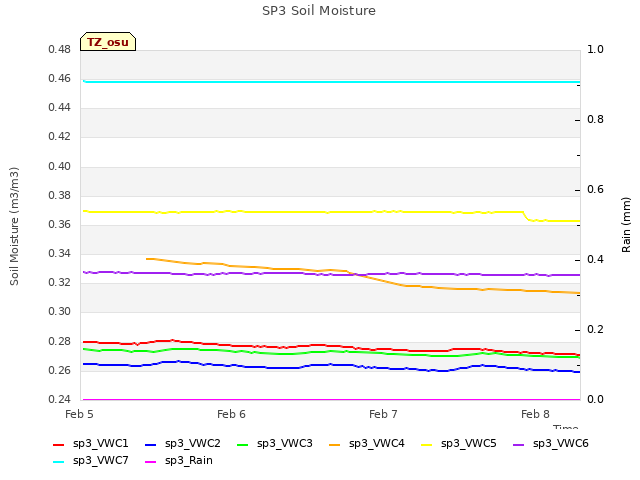Click the 0.42 left axis tick label
The height and width of the screenshot is (480, 640).
[x=60, y=137]
